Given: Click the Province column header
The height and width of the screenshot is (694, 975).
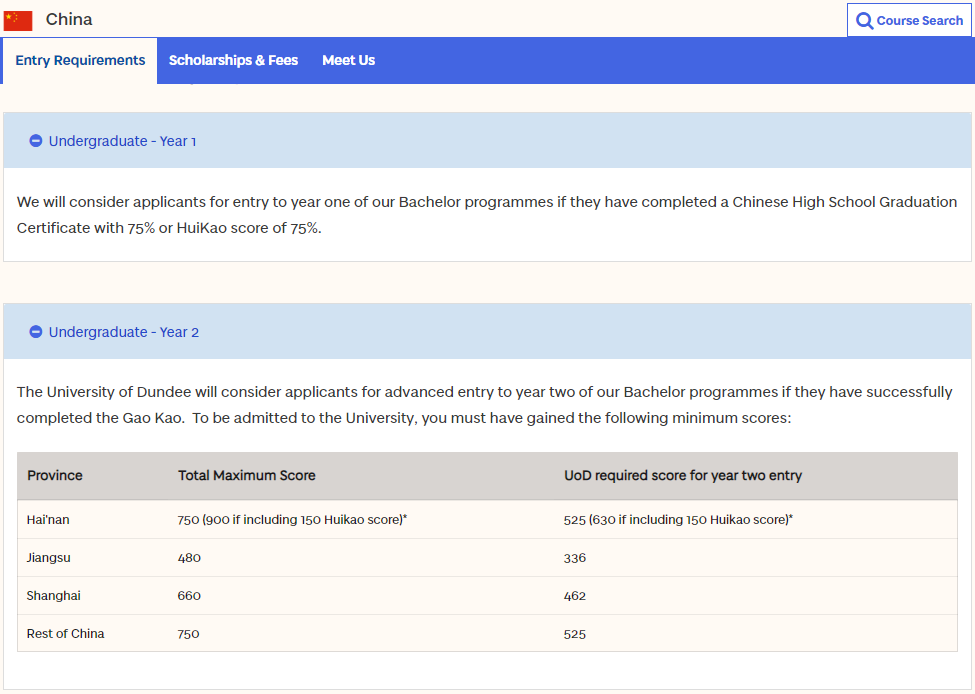Looking at the screenshot, I should pos(55,476).
